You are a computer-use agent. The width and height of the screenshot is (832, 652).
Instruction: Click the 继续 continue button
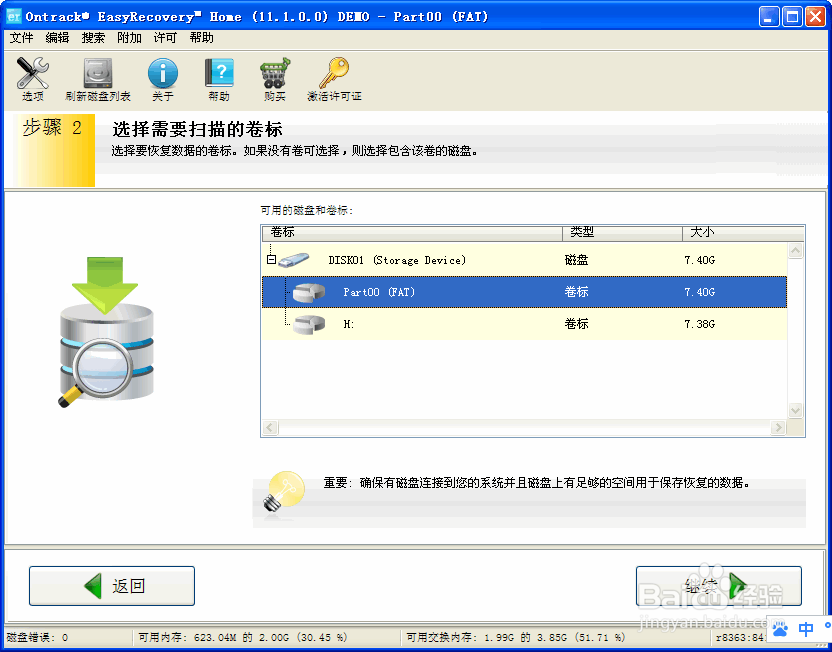pos(718,586)
